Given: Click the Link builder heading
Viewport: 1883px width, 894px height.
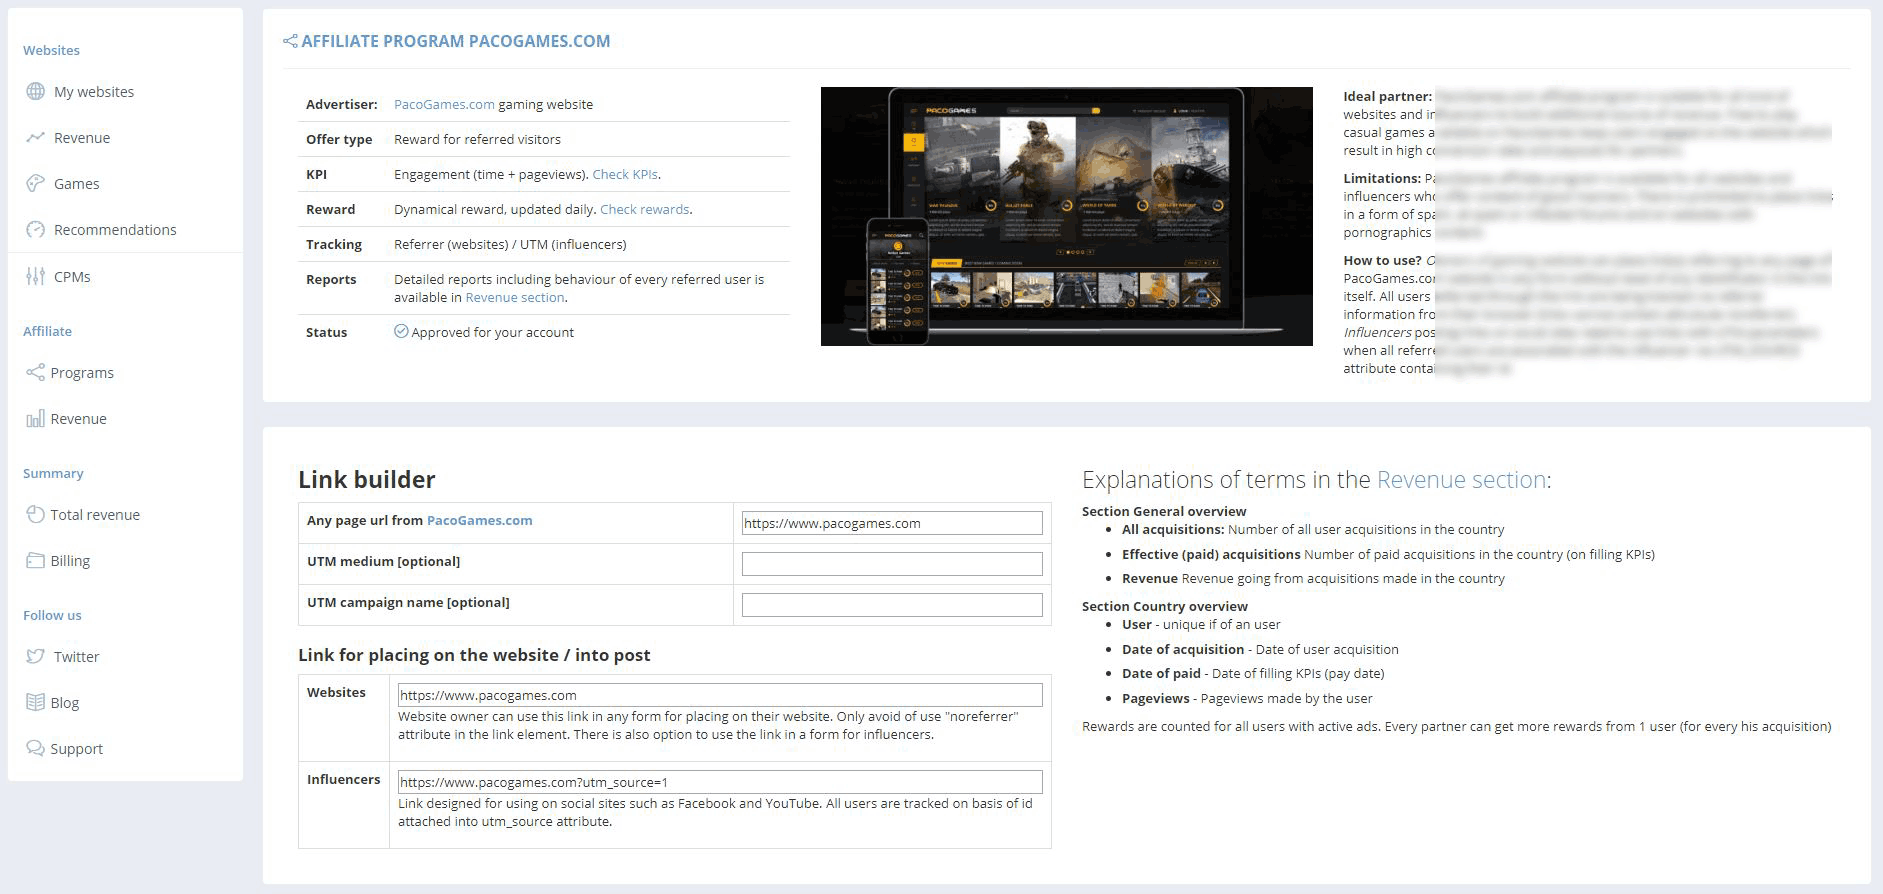Looking at the screenshot, I should 367,479.
